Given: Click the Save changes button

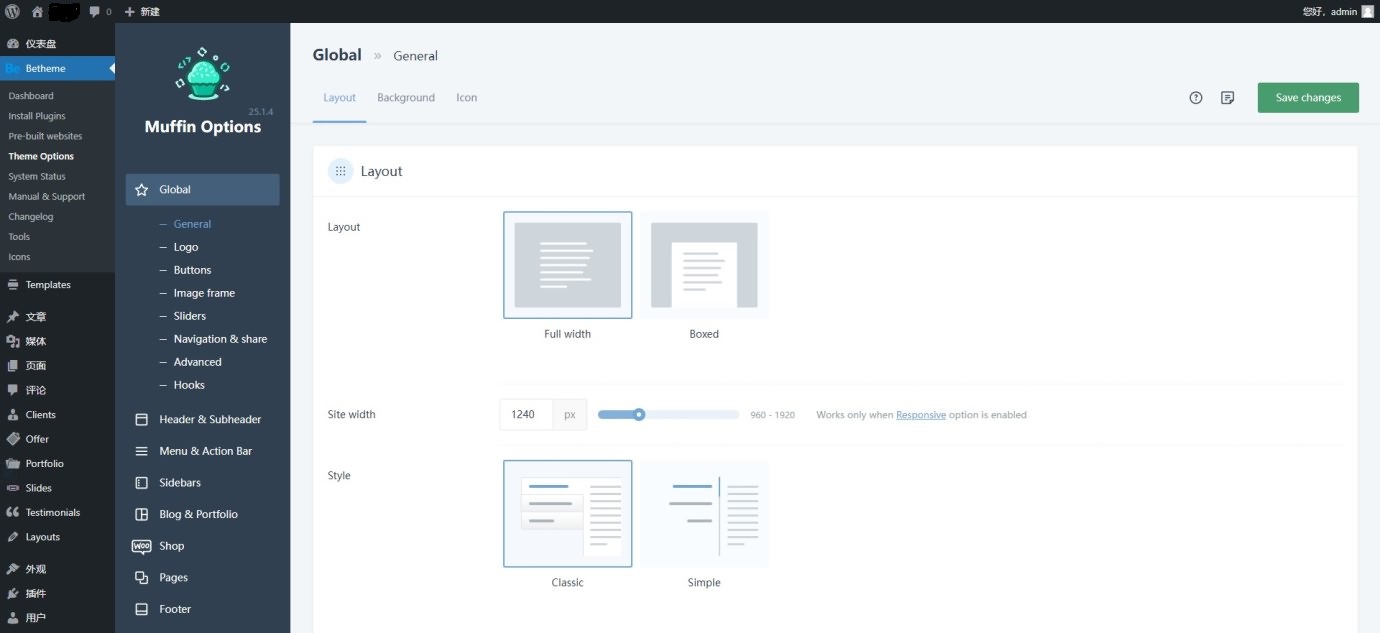Looking at the screenshot, I should 1308,98.
